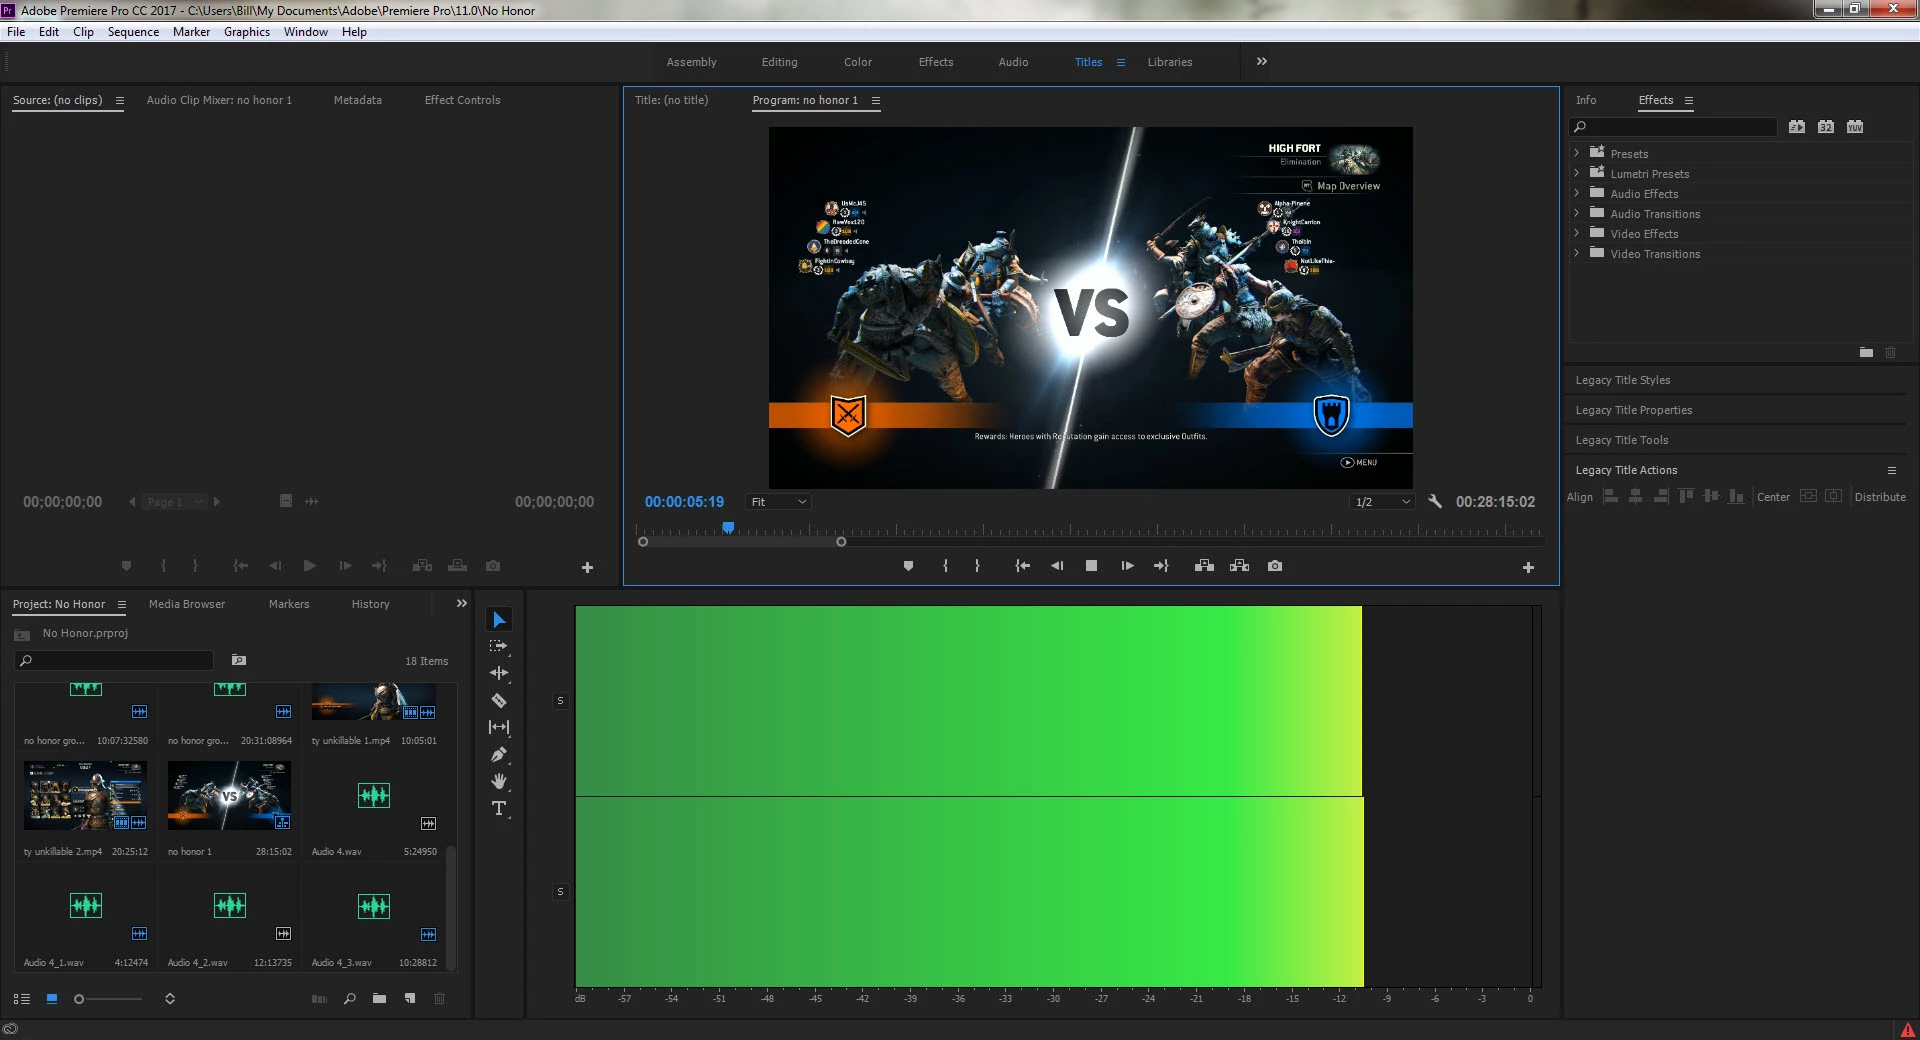Click the Effects panel search field

1673,127
